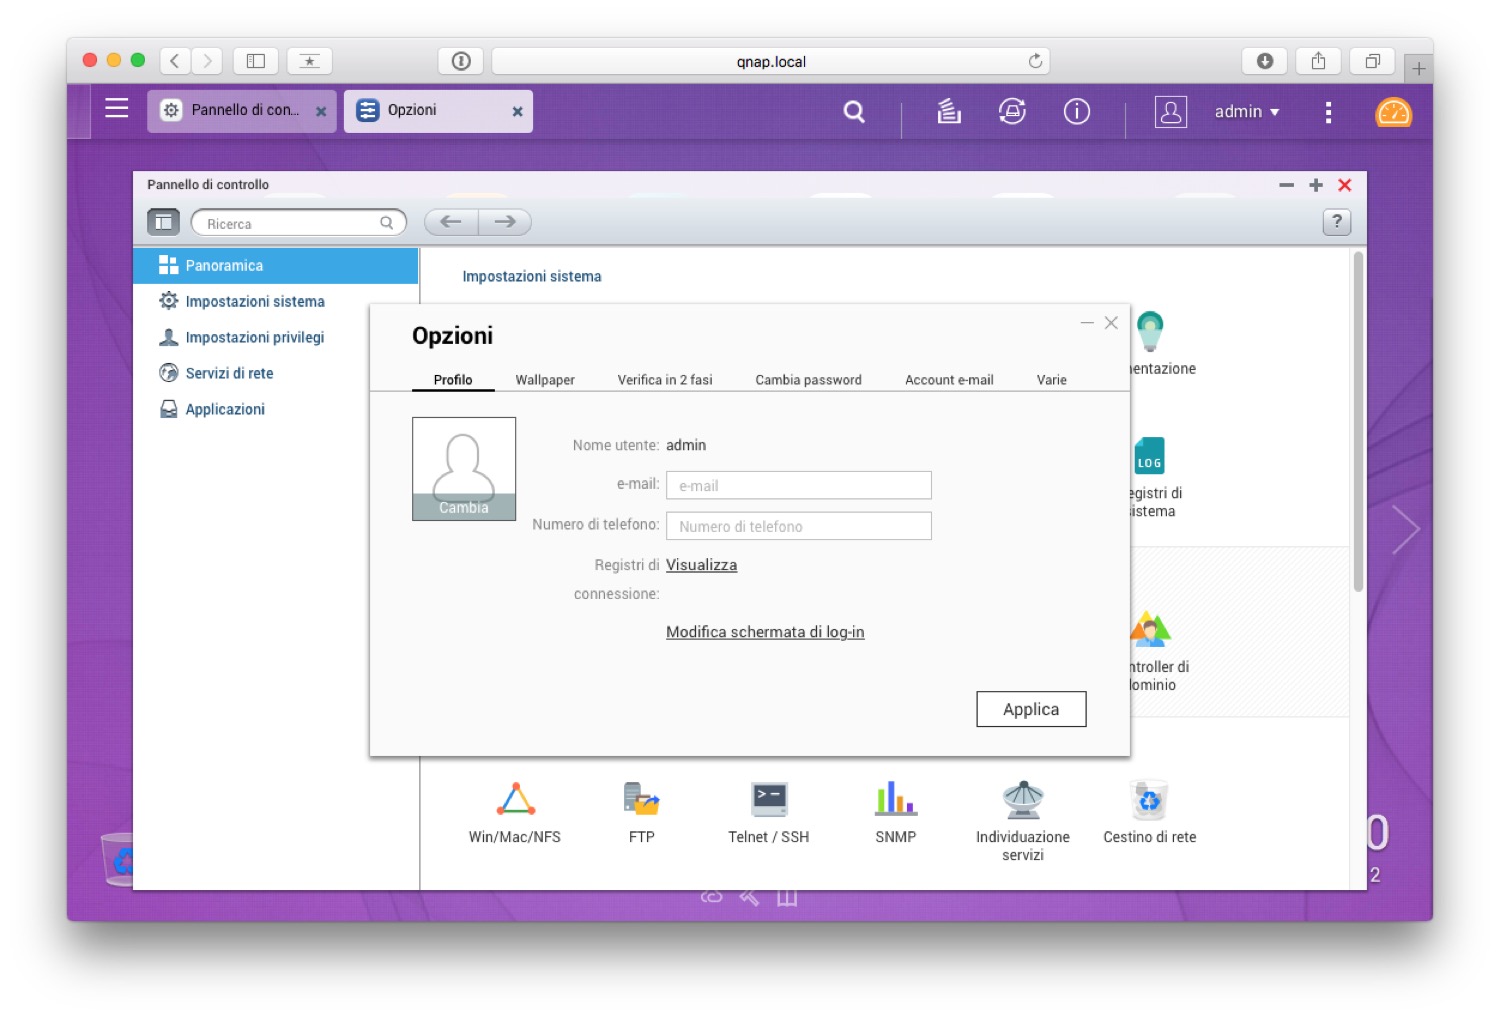This screenshot has width=1500, height=1017.
Task: Show Safari sidebar icon
Action: pos(256,61)
